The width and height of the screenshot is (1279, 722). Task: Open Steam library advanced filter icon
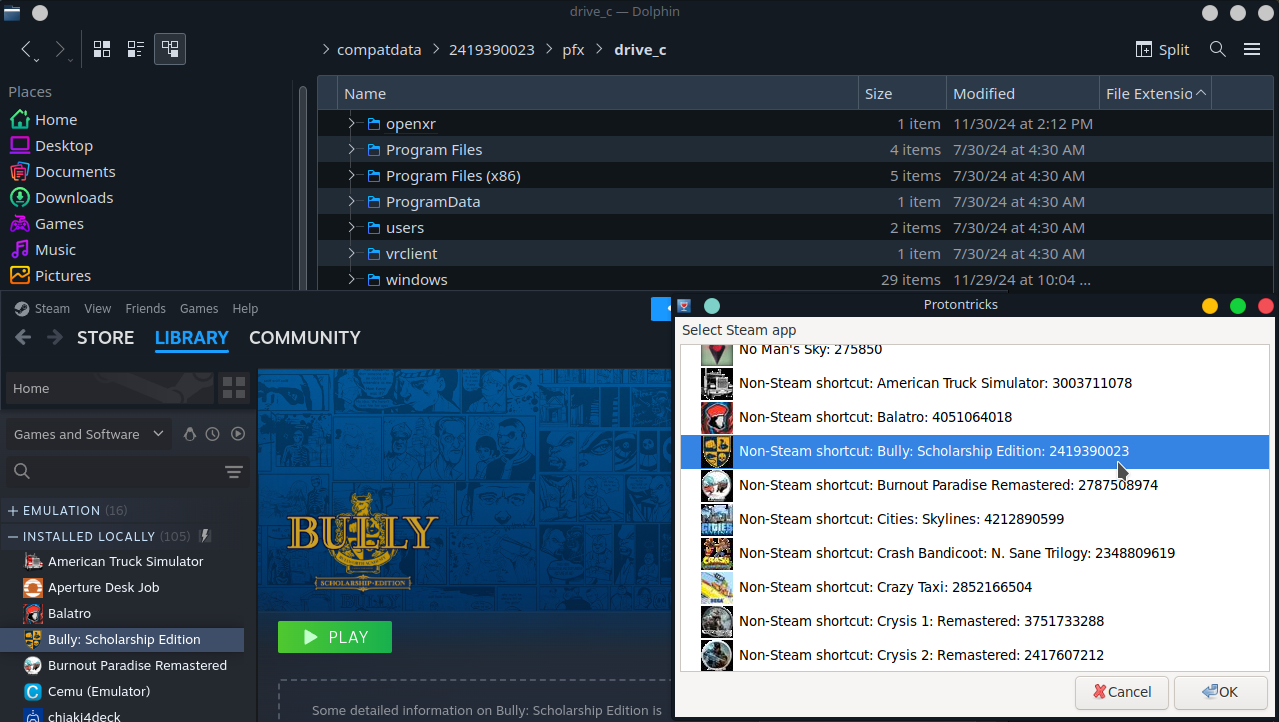pyautogui.click(x=234, y=472)
